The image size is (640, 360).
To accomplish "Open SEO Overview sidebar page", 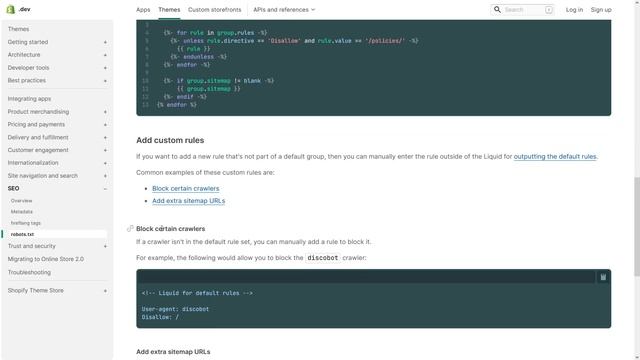I will [x=21, y=201].
